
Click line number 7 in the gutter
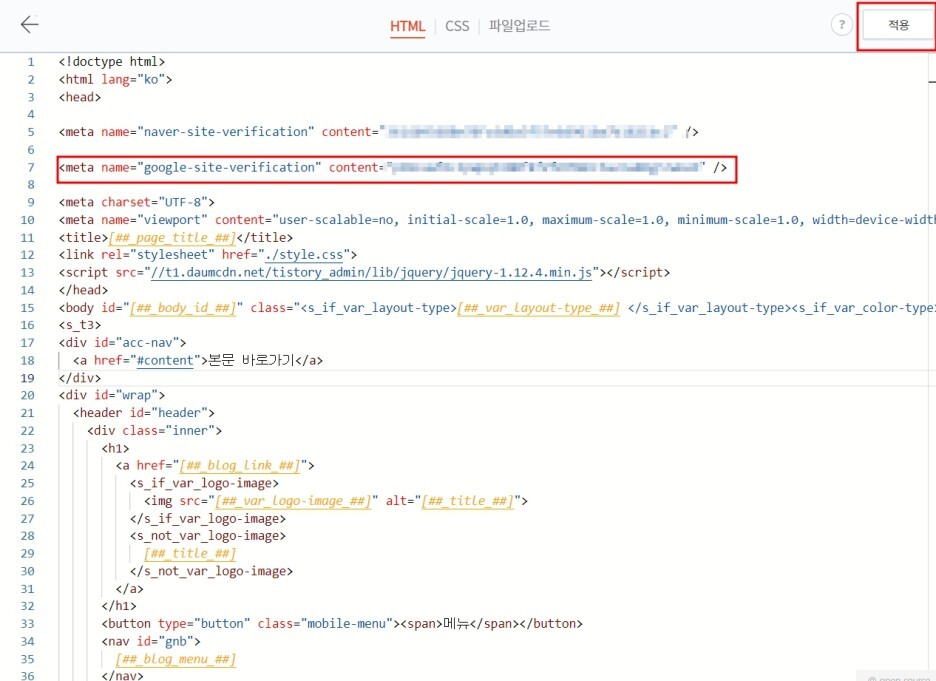[x=30, y=168]
